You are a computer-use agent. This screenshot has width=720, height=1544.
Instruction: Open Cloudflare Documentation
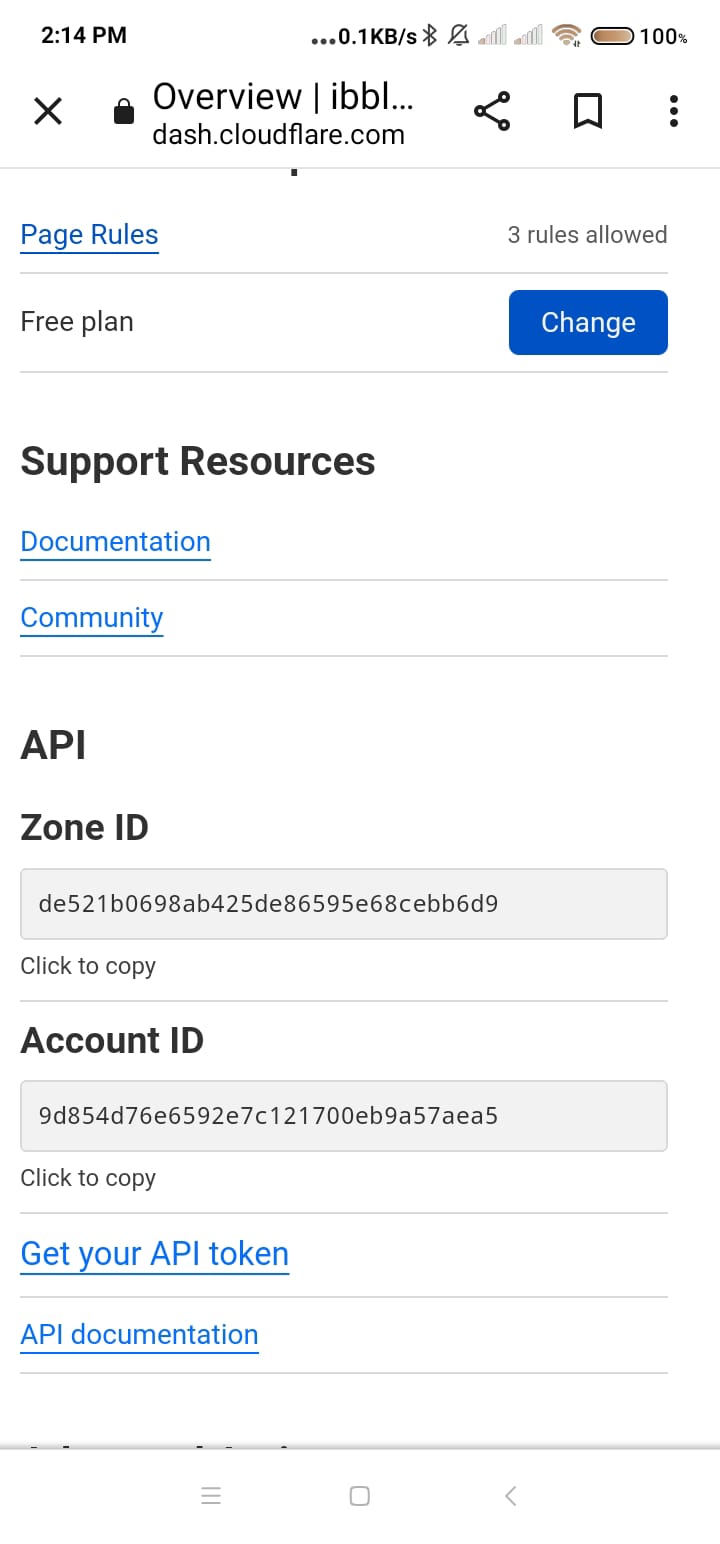(115, 541)
